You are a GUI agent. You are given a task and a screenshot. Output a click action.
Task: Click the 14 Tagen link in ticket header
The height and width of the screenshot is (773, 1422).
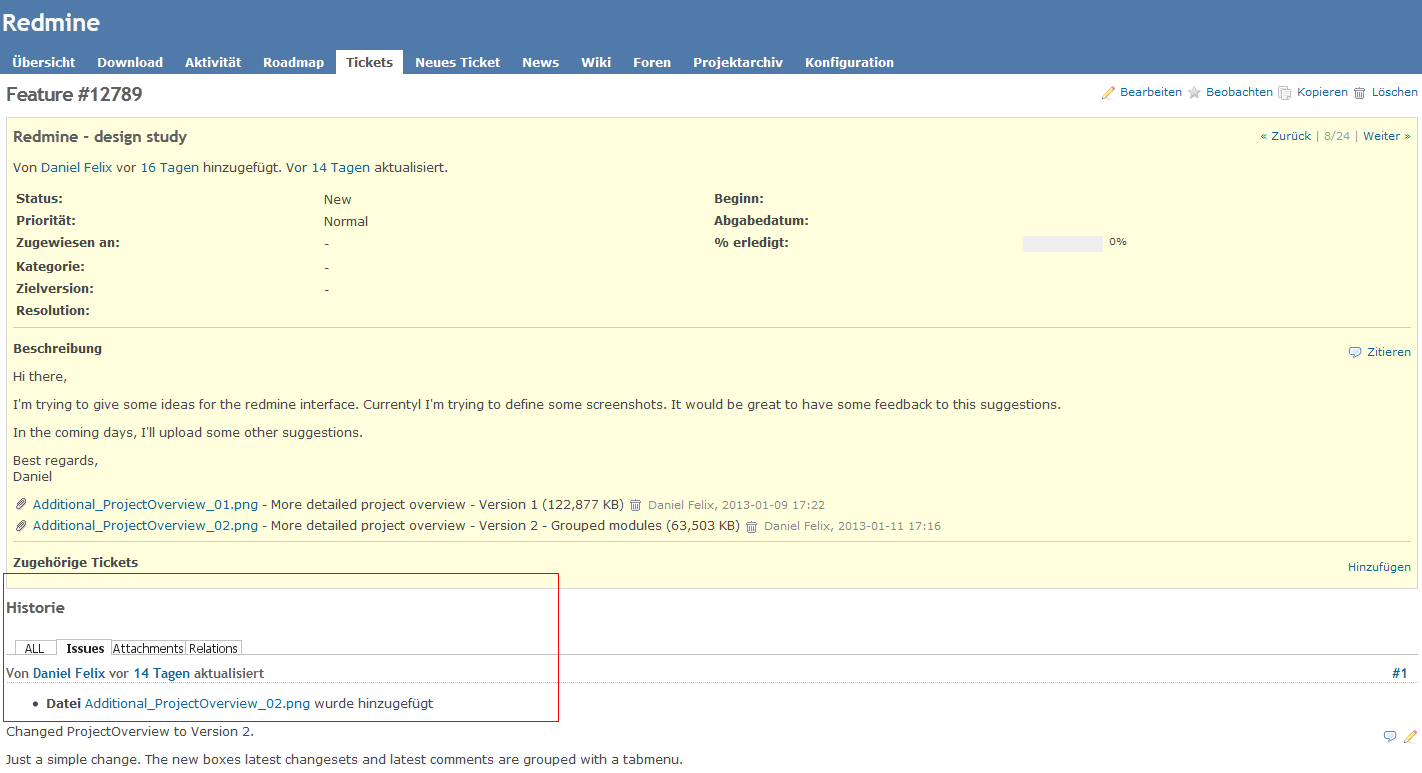tap(341, 168)
